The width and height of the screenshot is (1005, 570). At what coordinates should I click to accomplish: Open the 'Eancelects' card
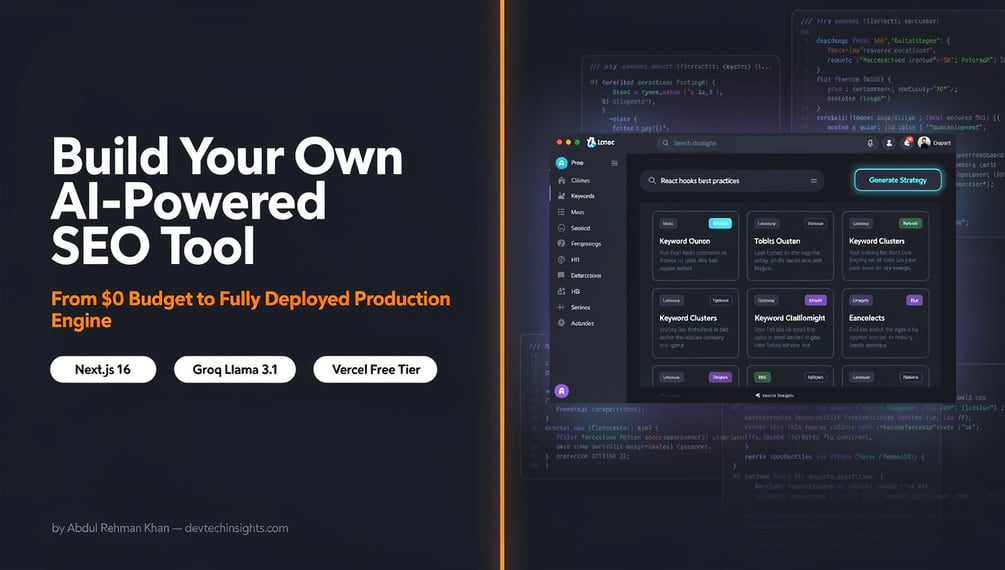click(885, 323)
